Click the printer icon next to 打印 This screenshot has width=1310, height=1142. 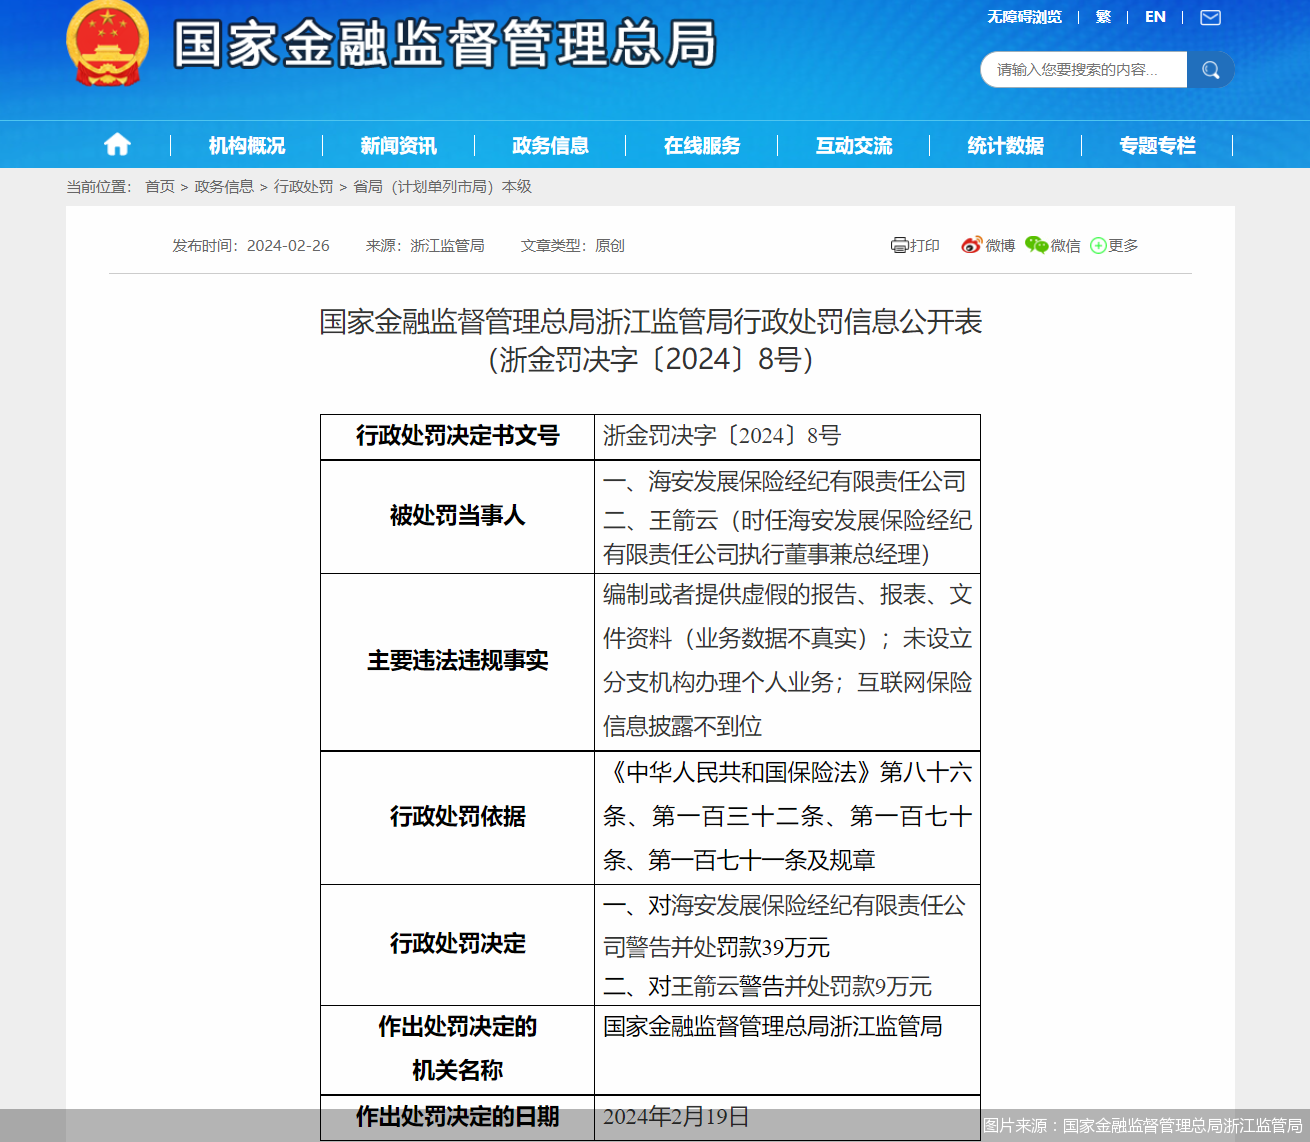(x=899, y=245)
